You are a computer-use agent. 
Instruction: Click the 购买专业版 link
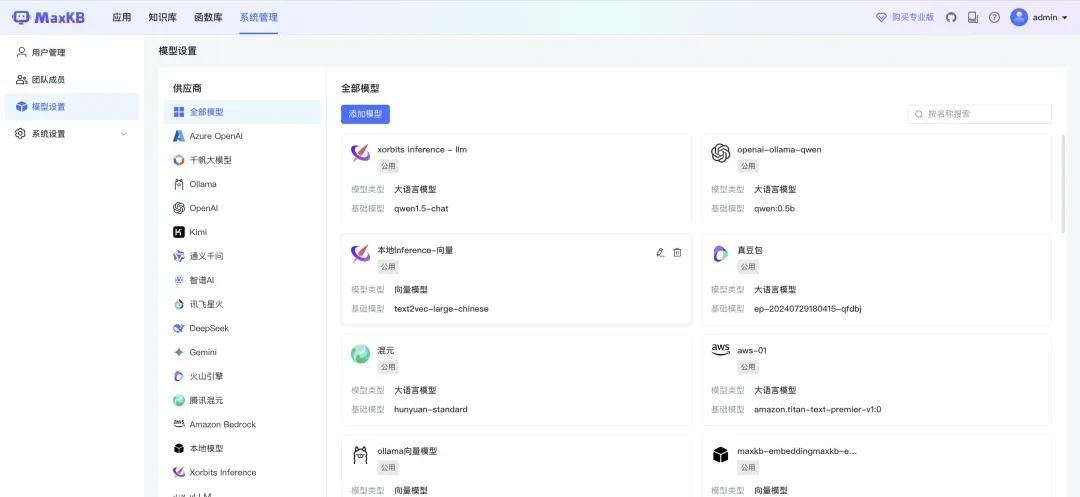(905, 17)
